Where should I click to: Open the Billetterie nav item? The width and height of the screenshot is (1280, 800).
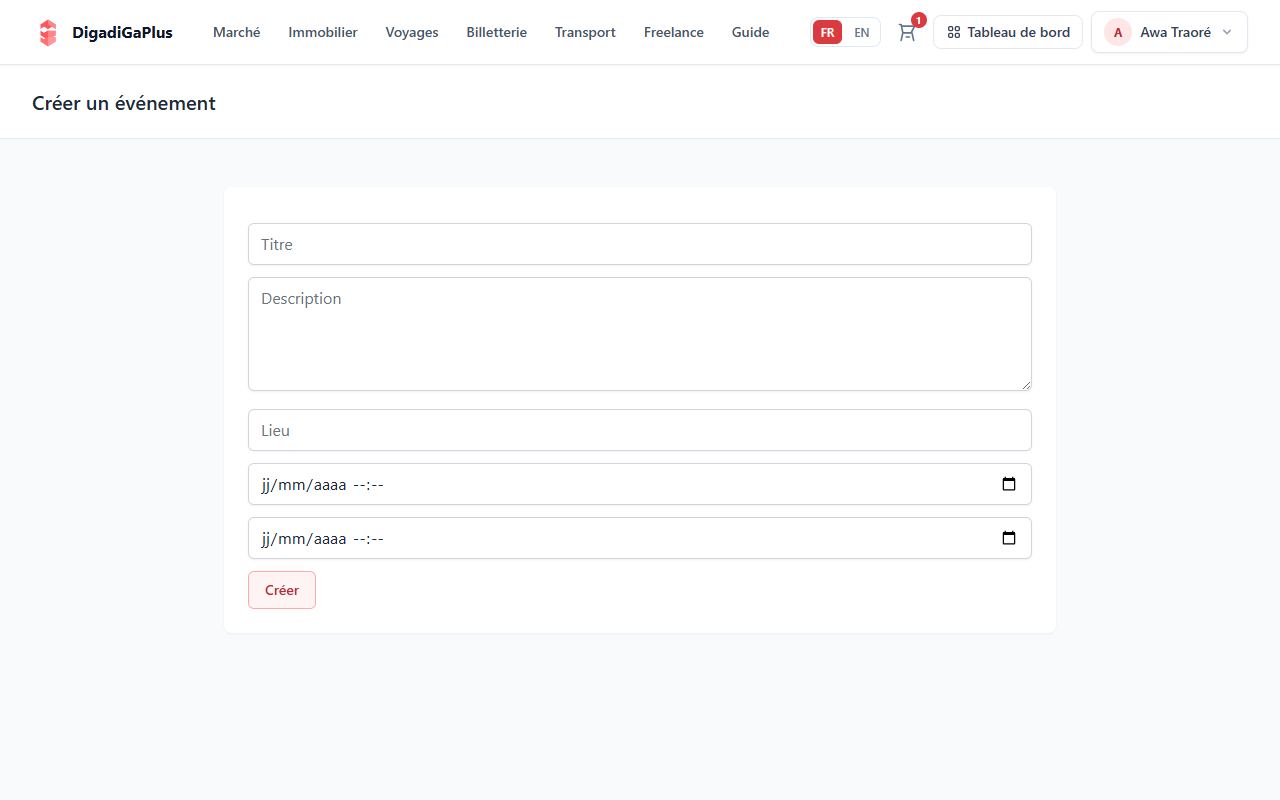pyautogui.click(x=496, y=32)
